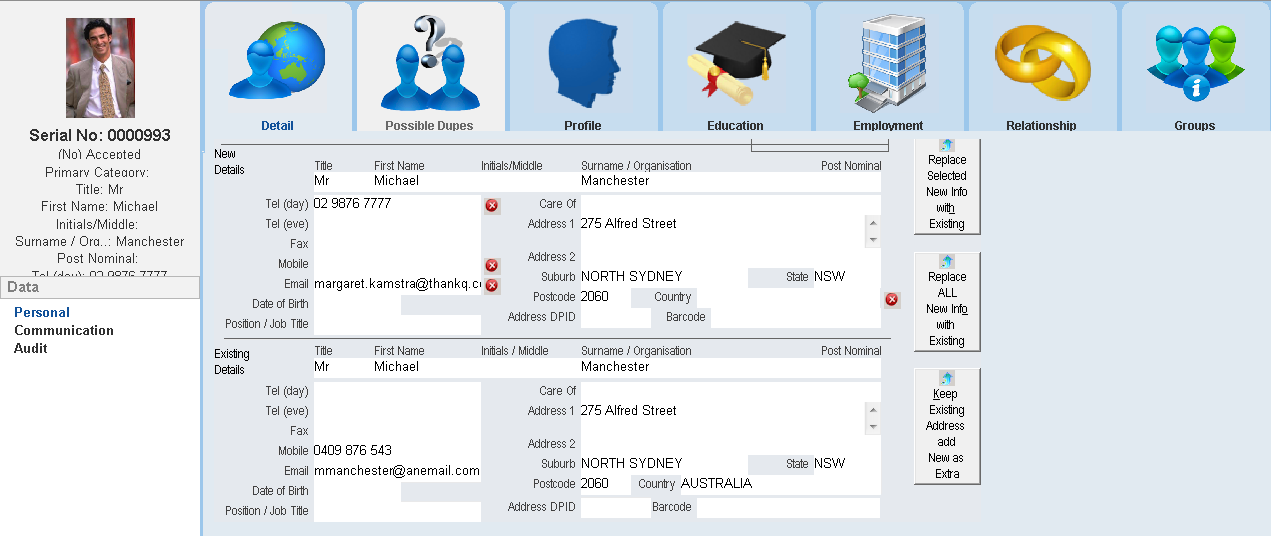Viewport: 1271px width, 536px height.
Task: Clear new Email with red X icon
Action: [x=492, y=285]
